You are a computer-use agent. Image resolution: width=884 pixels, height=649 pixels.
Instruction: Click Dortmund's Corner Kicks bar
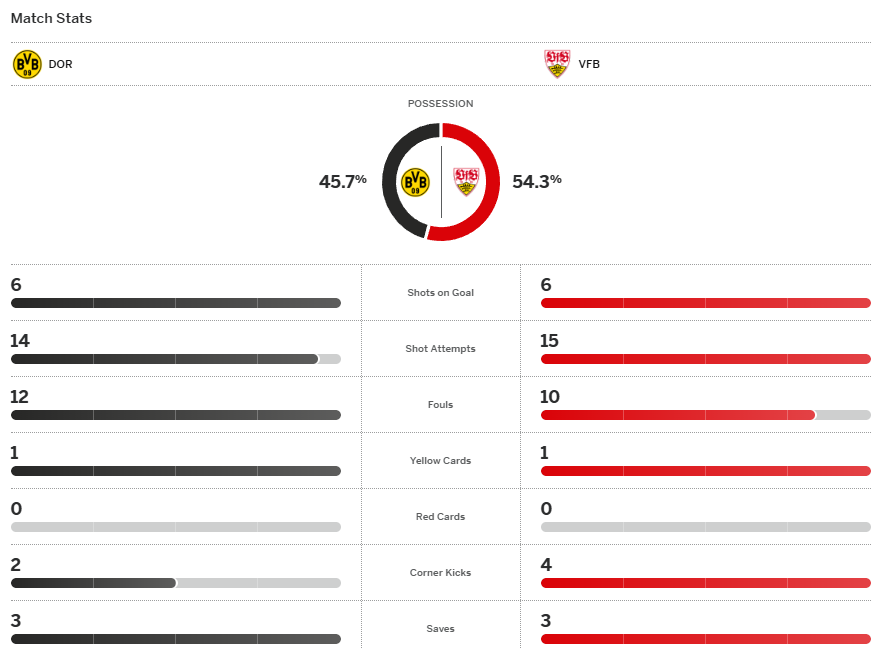pos(93,583)
